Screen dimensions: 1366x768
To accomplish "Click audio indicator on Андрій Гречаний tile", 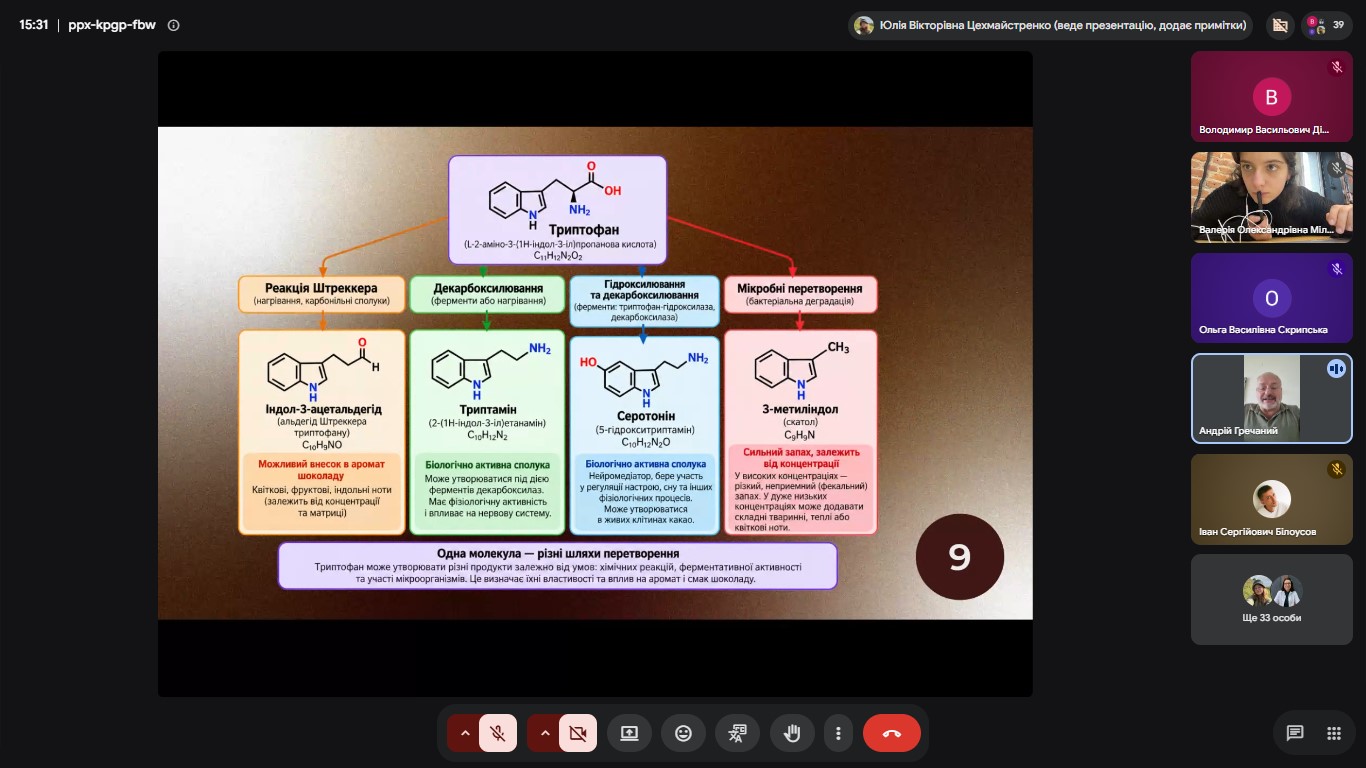I will [x=1336, y=369].
